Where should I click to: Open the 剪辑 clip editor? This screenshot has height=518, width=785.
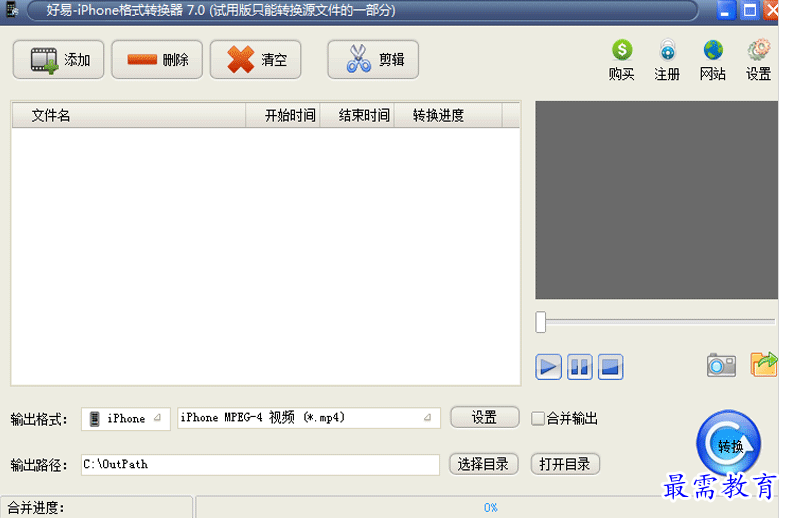pos(373,60)
